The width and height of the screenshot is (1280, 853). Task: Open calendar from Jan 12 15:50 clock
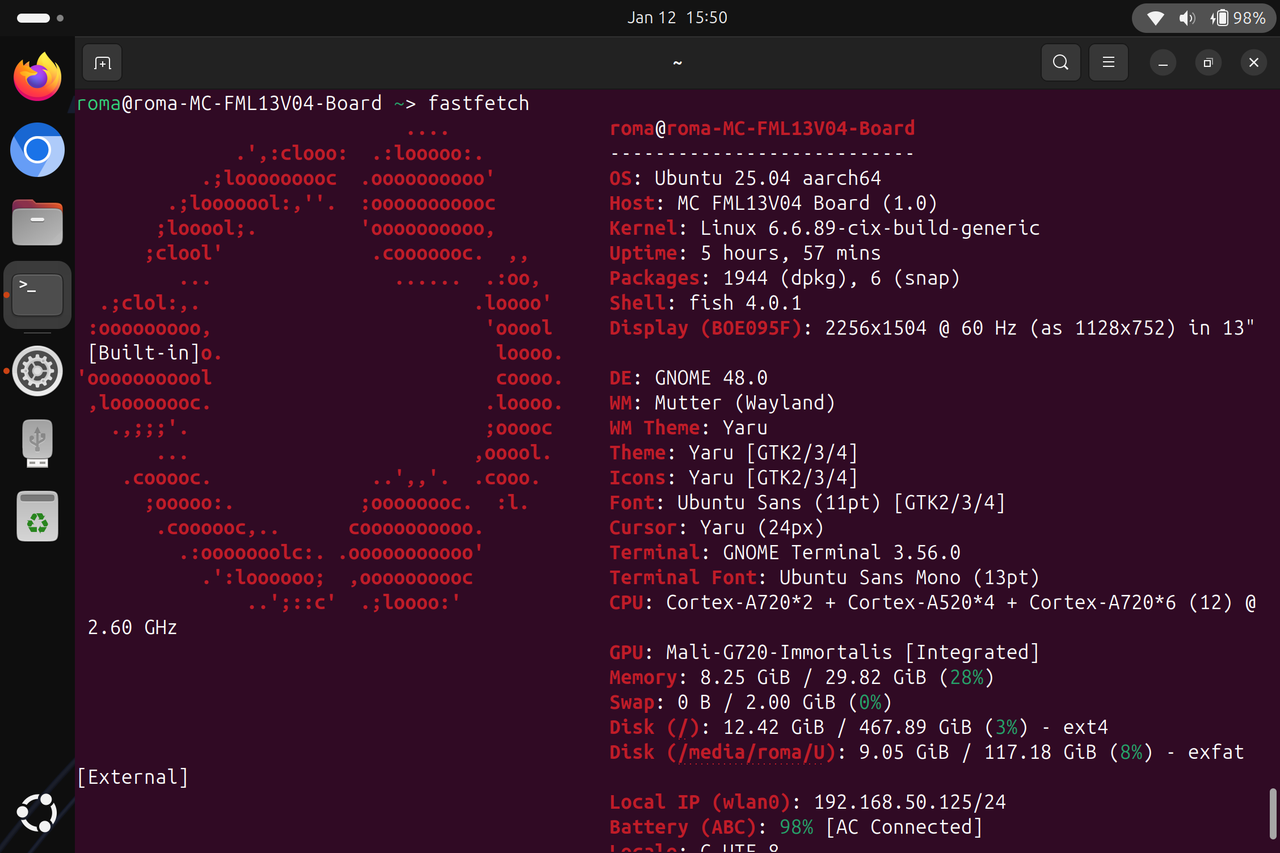677,18
